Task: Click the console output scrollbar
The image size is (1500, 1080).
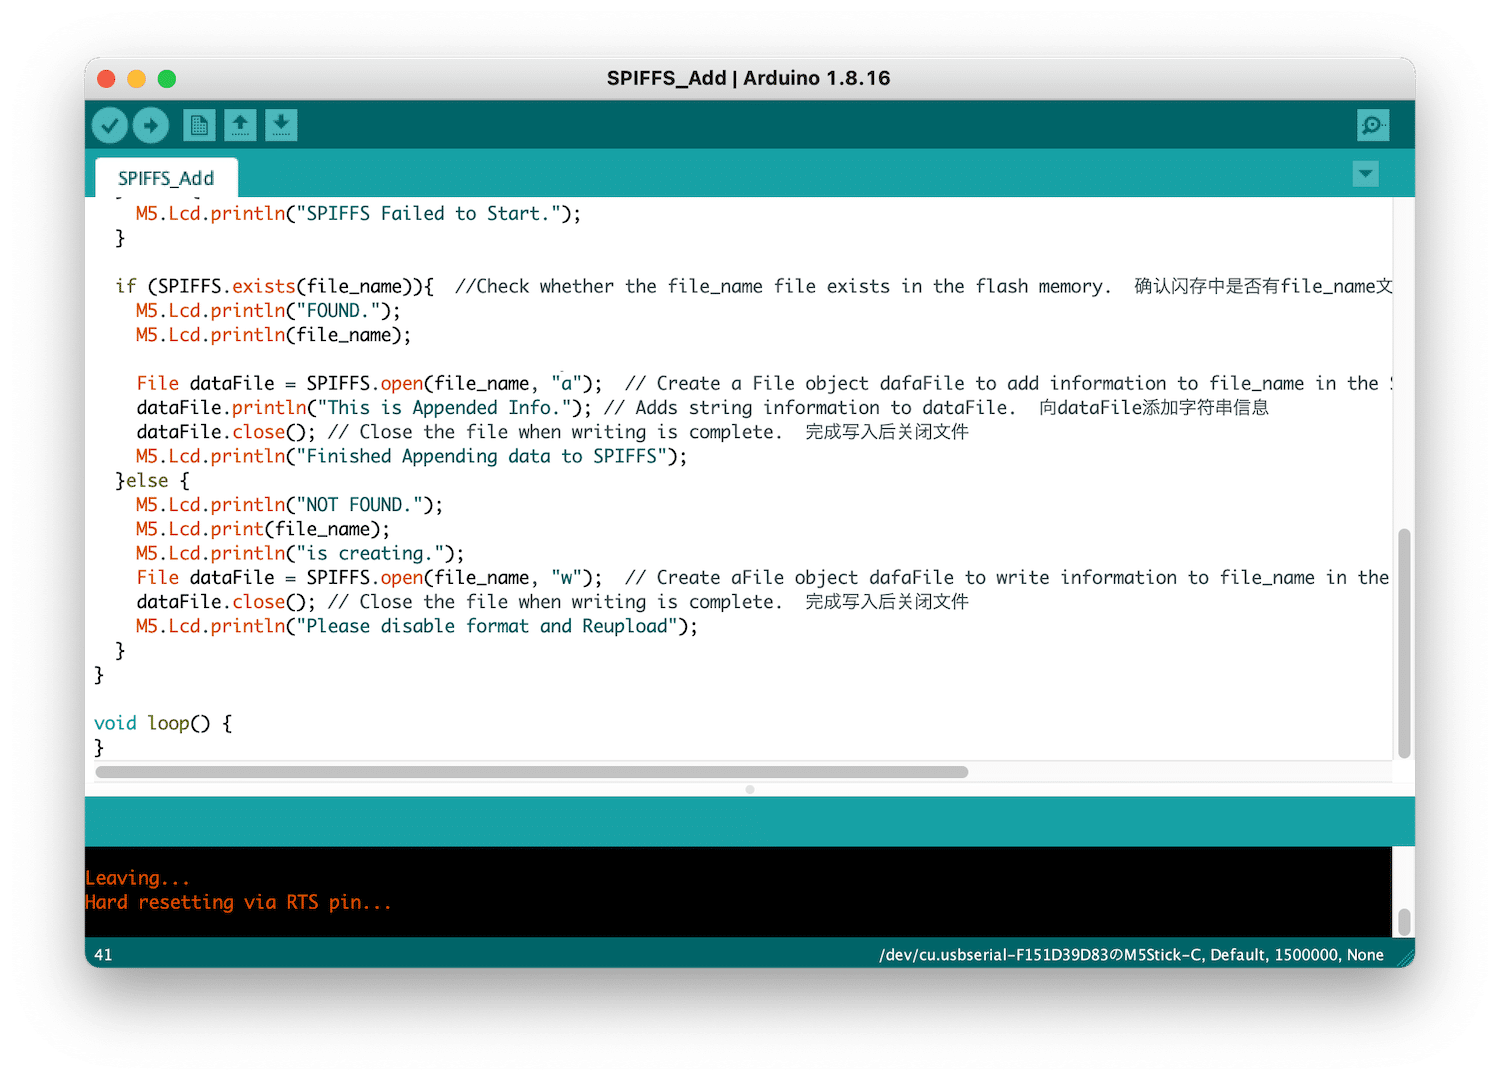Action: click(1404, 920)
